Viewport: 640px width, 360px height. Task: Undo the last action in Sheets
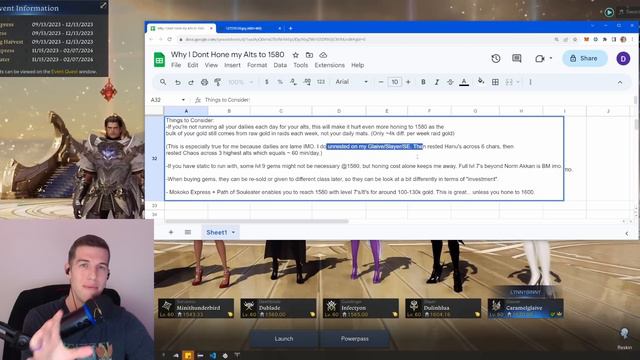pos(178,82)
